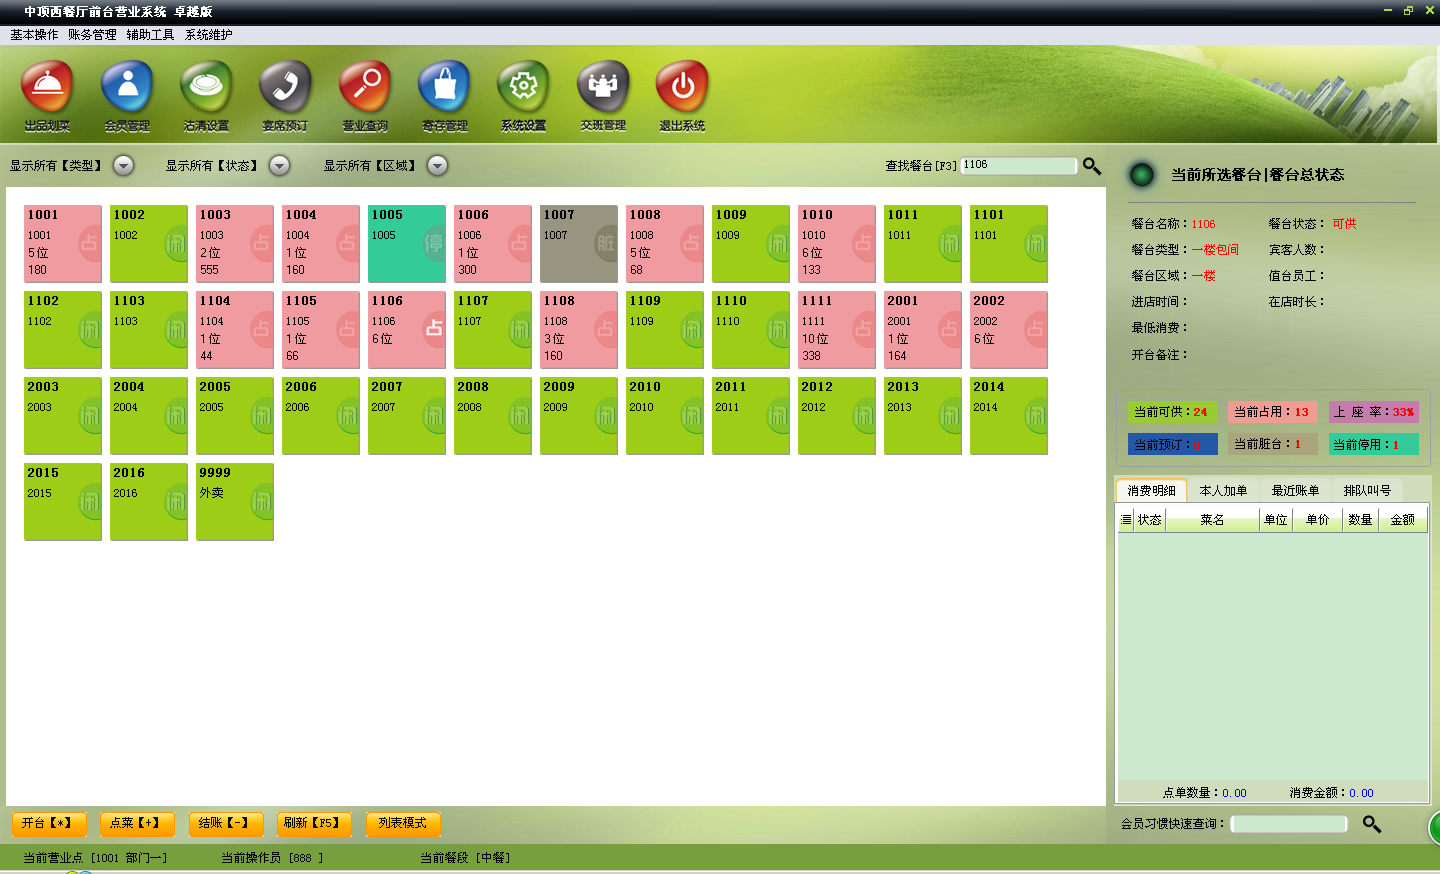Select disabled table 1005
This screenshot has width=1440, height=874.
click(x=407, y=244)
